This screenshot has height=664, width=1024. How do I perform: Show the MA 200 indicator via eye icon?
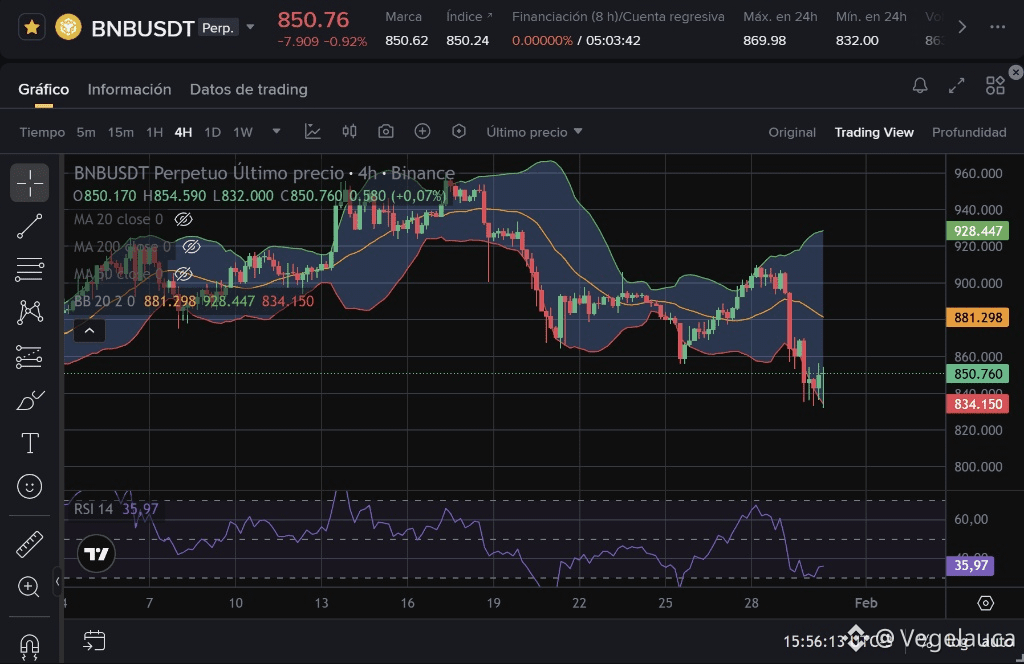(x=192, y=246)
